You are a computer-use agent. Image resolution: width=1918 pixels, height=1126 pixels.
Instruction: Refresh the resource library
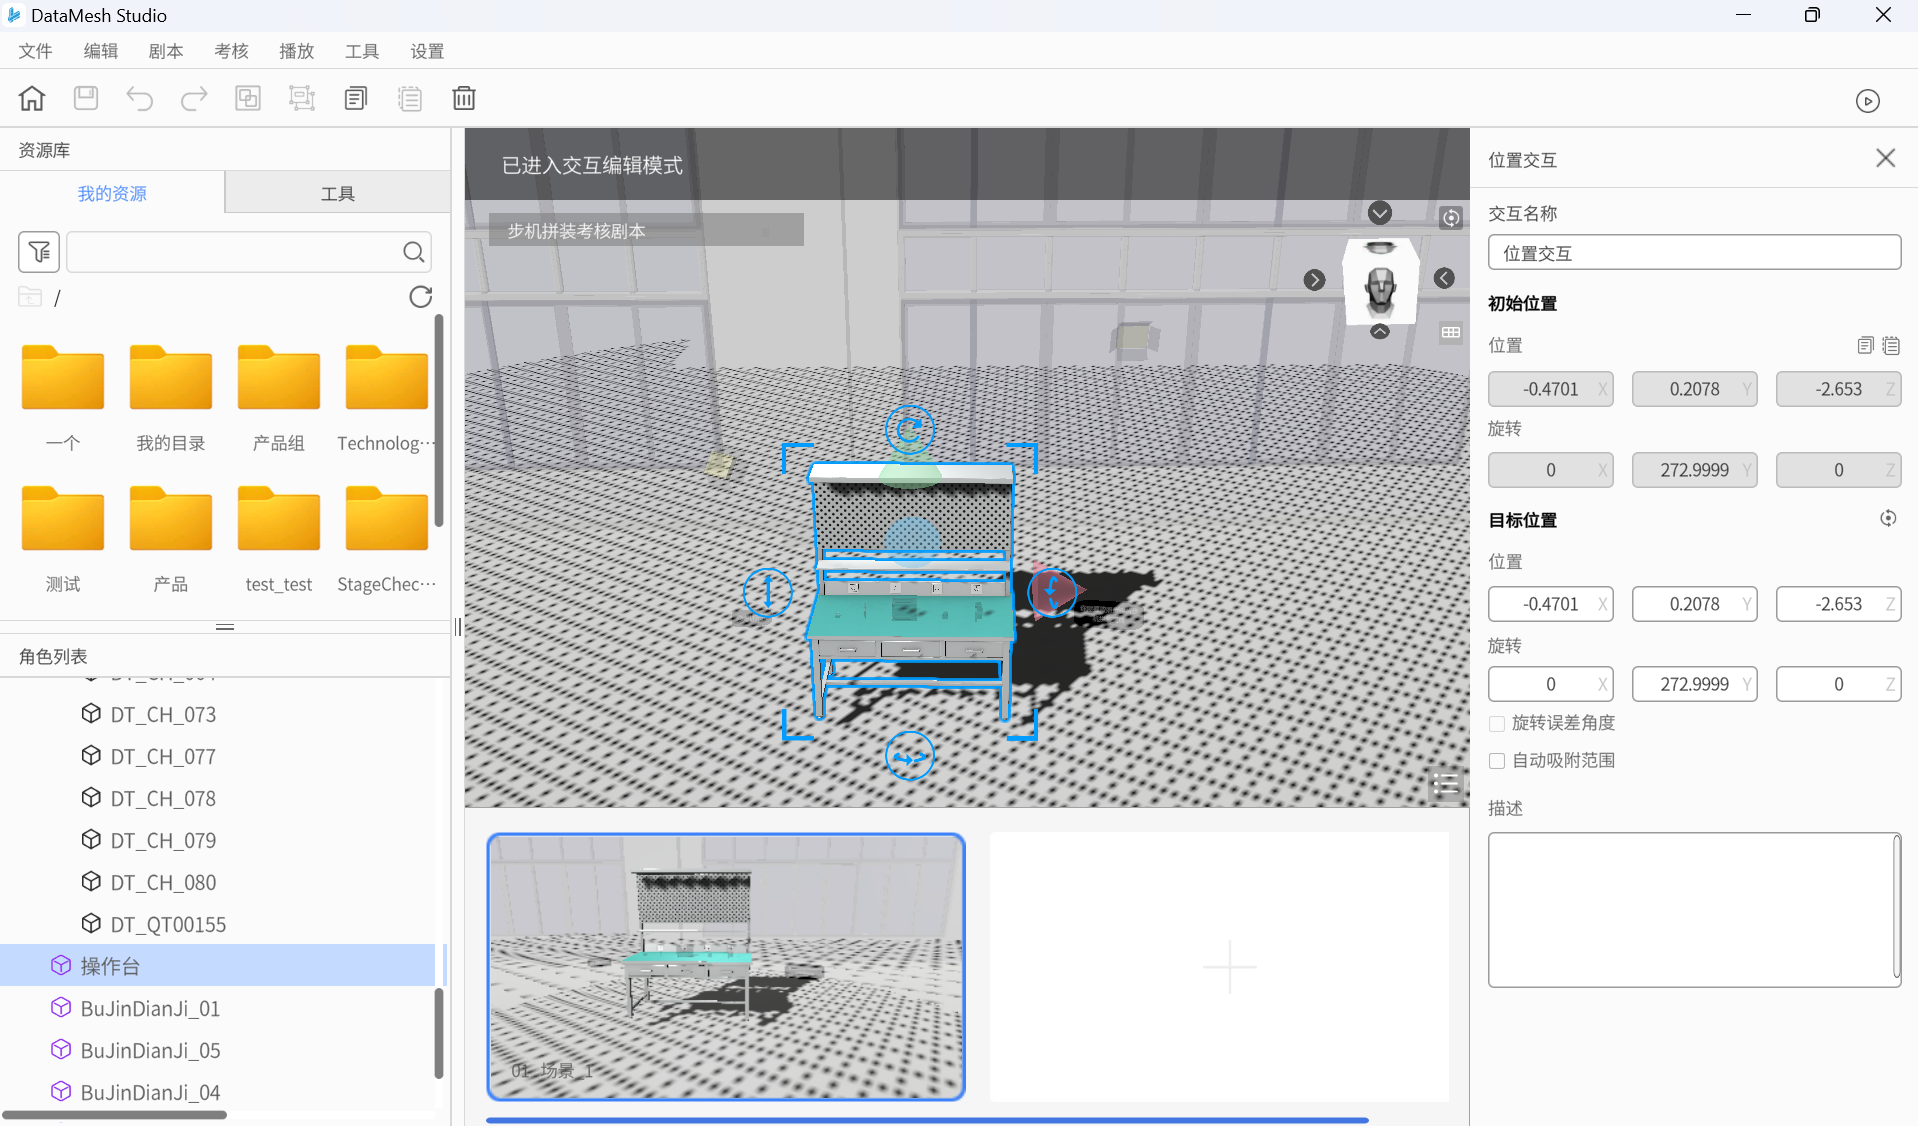coord(421,297)
